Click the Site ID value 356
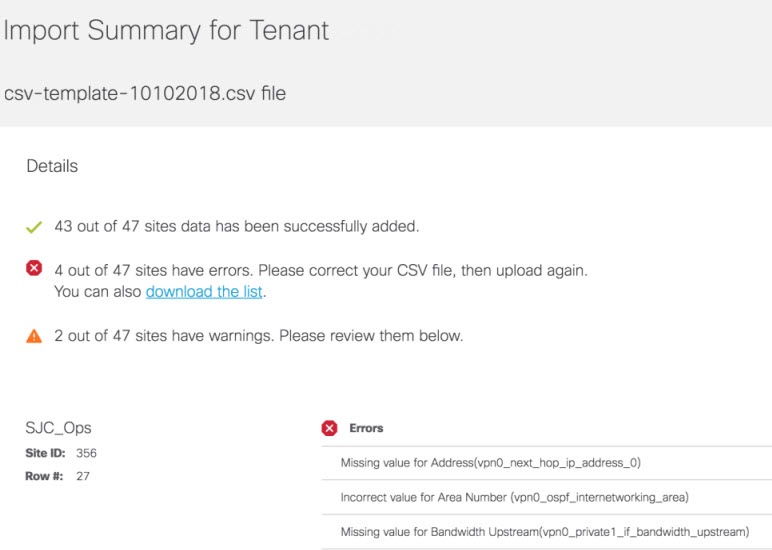 (x=87, y=453)
